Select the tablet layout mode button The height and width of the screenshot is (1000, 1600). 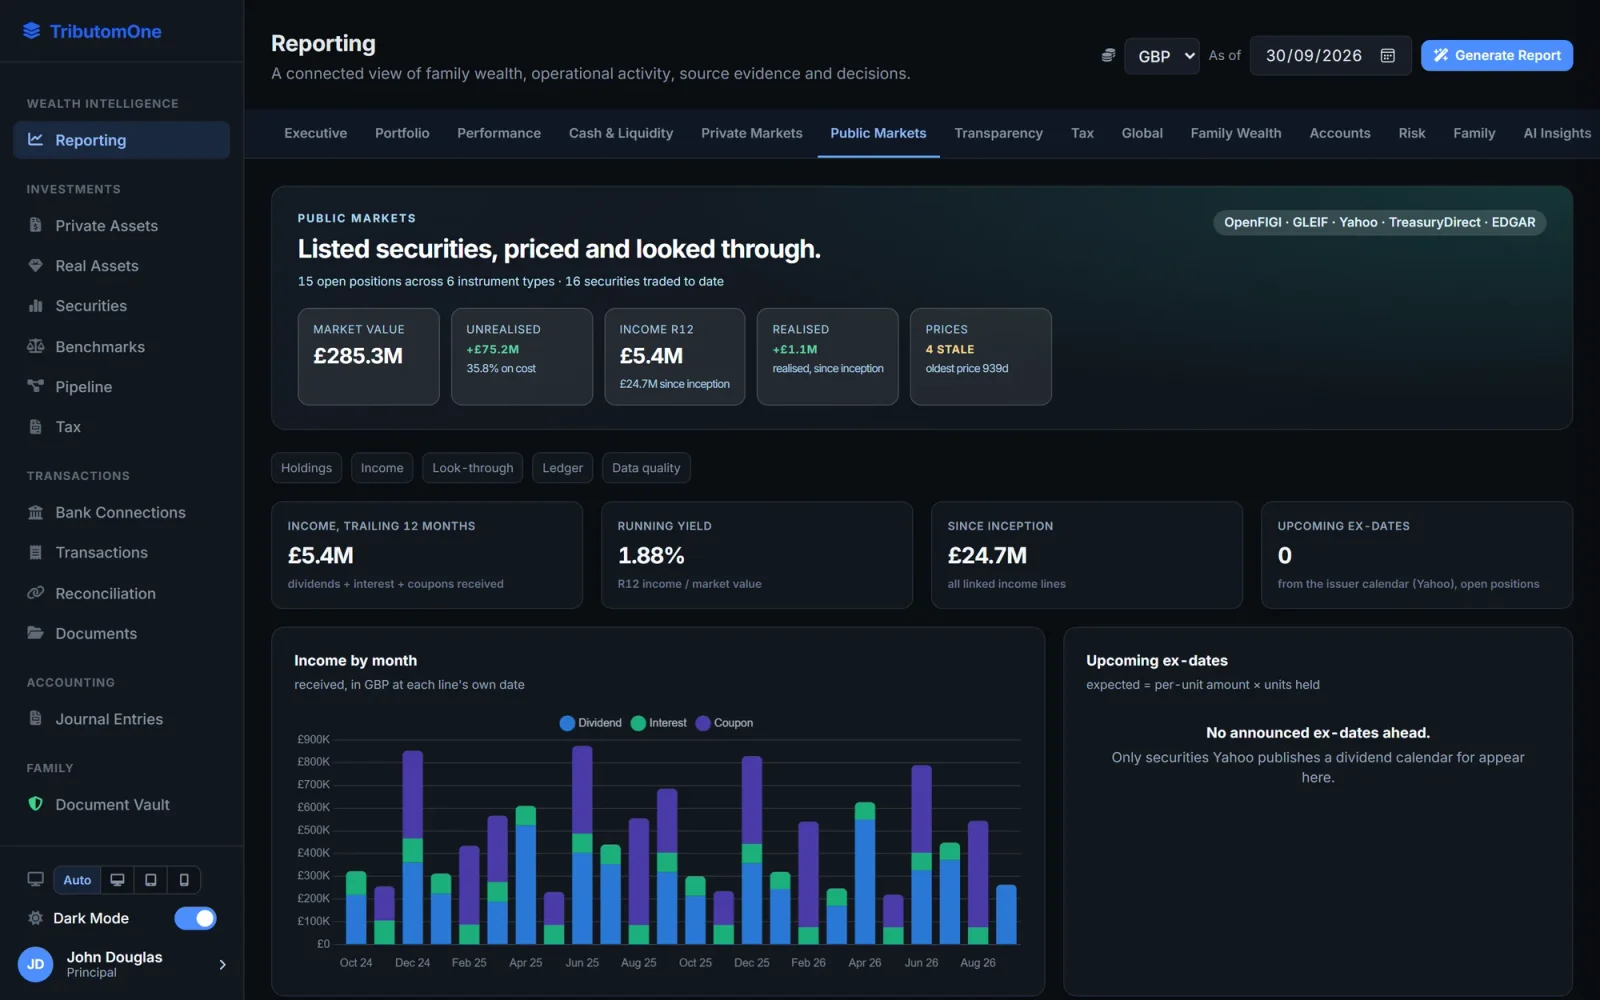pyautogui.click(x=151, y=880)
